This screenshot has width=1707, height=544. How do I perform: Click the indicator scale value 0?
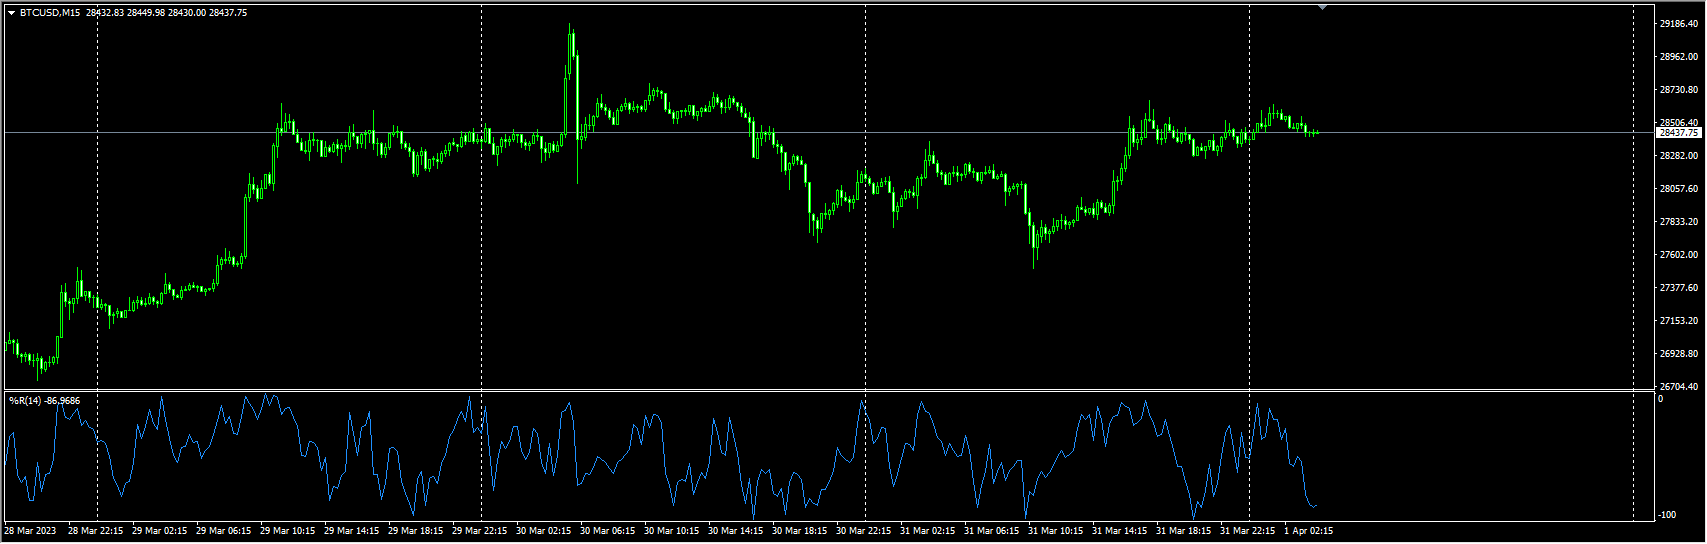tap(1661, 399)
